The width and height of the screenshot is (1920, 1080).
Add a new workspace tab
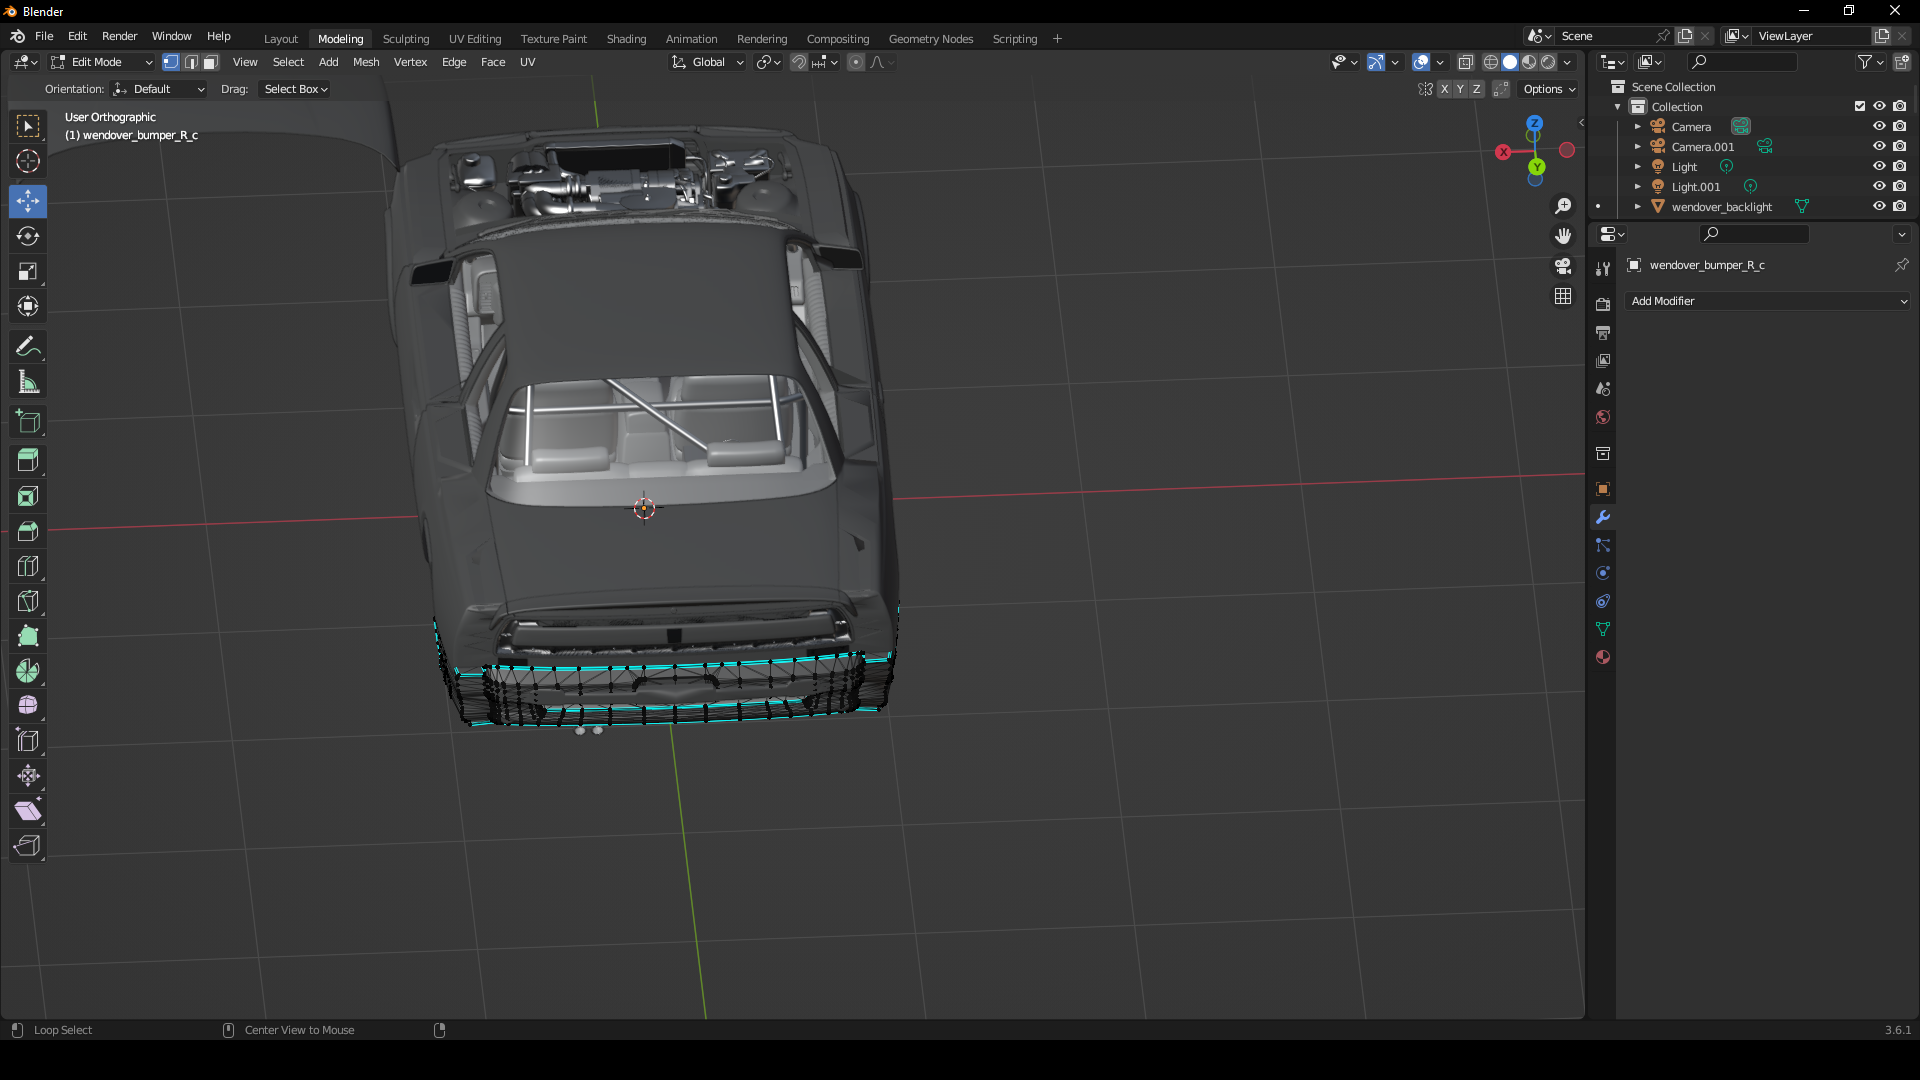(1057, 39)
